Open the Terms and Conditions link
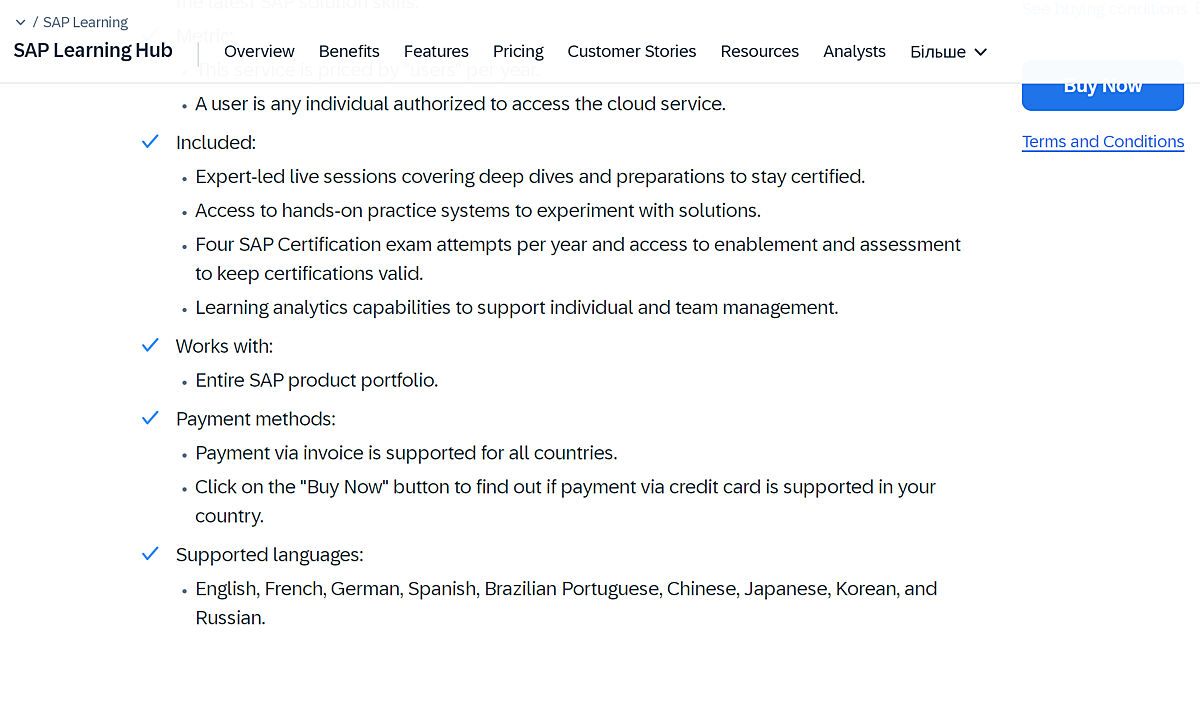Image resolution: width=1200 pixels, height=714 pixels. coord(1103,142)
